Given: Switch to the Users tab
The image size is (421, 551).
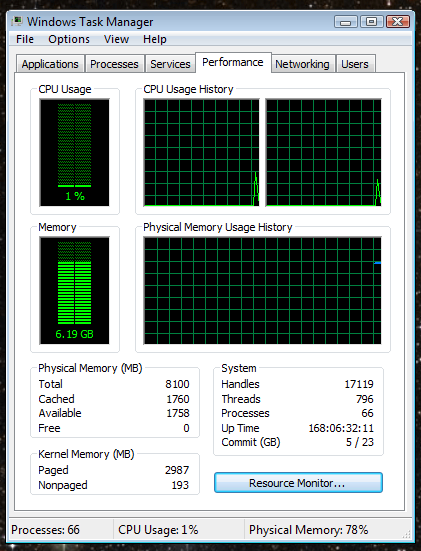Looking at the screenshot, I should [355, 64].
